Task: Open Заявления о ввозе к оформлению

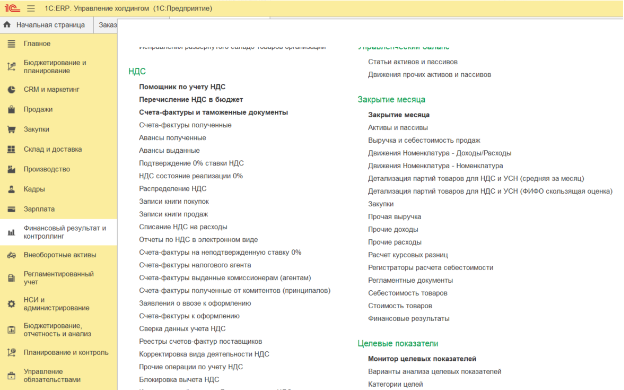Action: pos(195,303)
